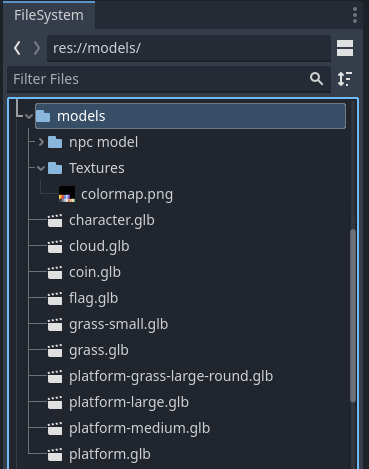
Task: Switch to the FileSystem tab
Action: (49, 15)
